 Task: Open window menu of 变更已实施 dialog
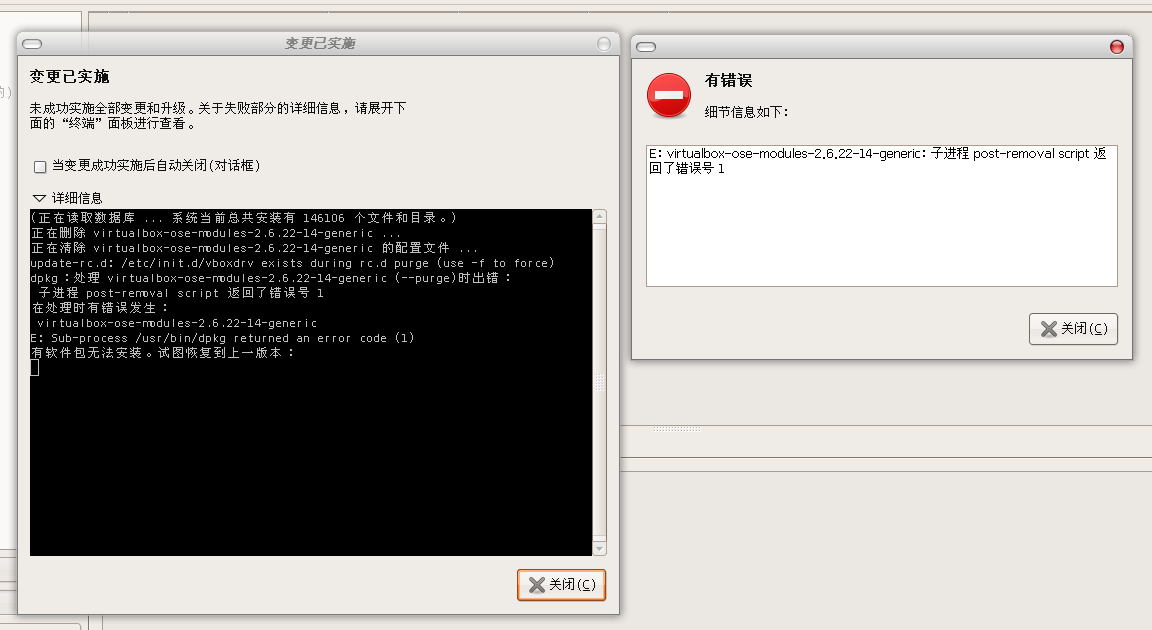click(x=32, y=44)
